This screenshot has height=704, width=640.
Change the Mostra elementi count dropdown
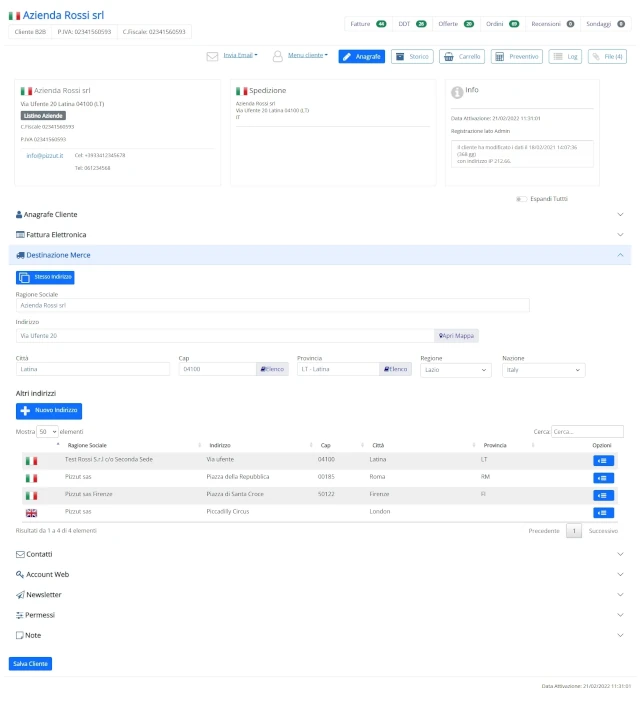[47, 432]
